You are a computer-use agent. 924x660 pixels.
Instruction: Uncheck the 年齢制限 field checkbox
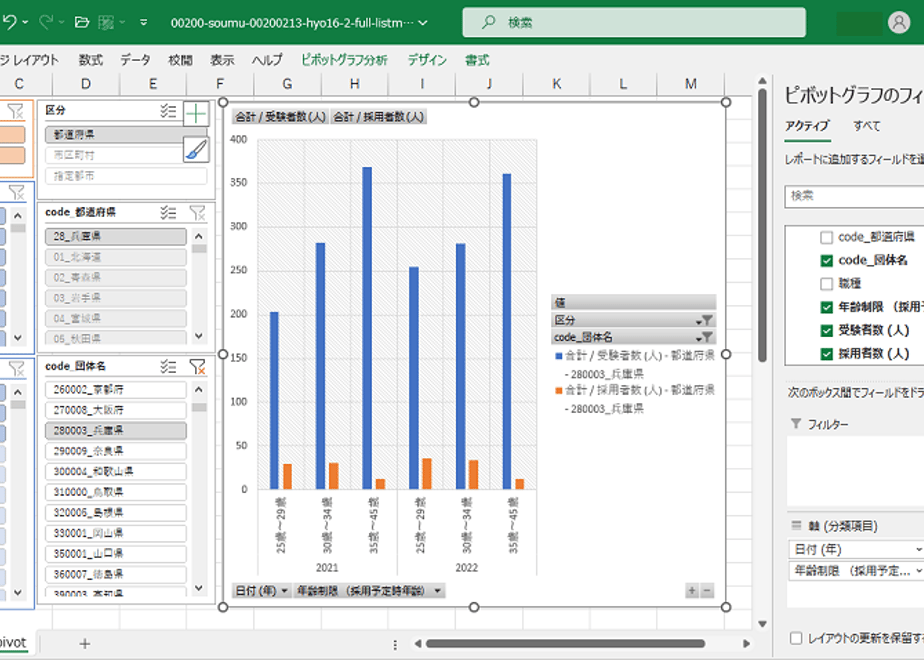826,307
